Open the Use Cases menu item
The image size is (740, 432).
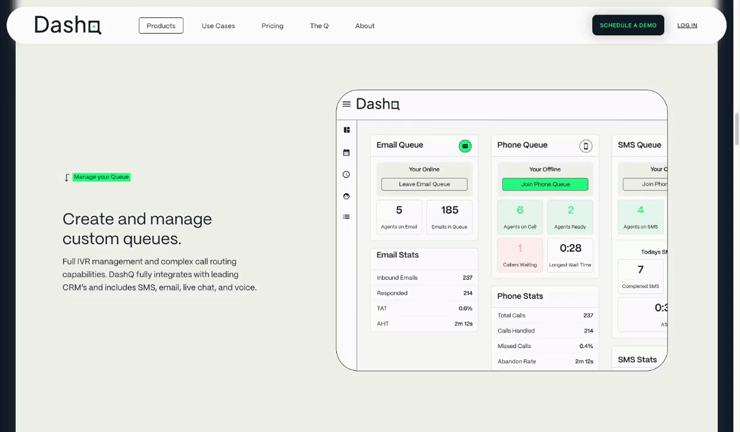point(218,26)
